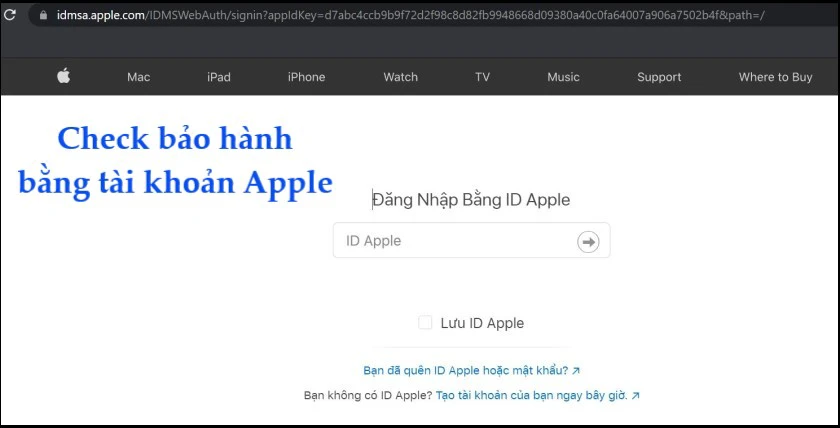Open the Apple logo home link
Screen dimensions: 840x428
pyautogui.click(x=64, y=76)
